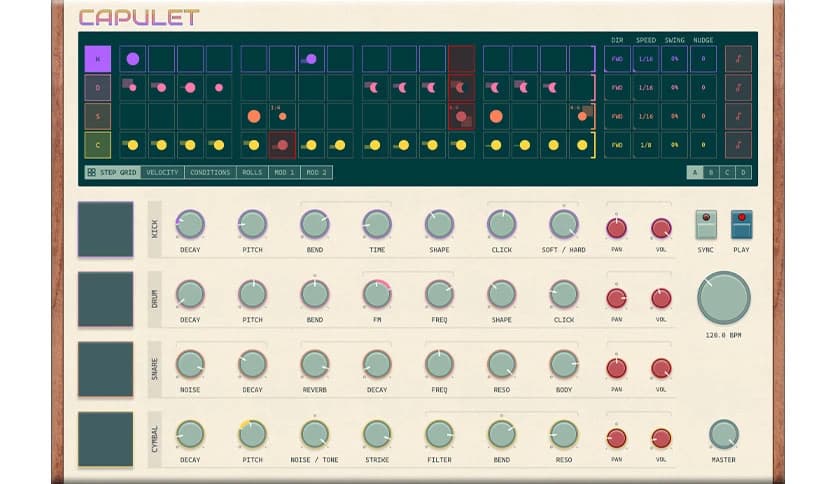Image resolution: width=836 pixels, height=484 pixels.
Task: Trigger the drum pad
Action: pos(106,299)
